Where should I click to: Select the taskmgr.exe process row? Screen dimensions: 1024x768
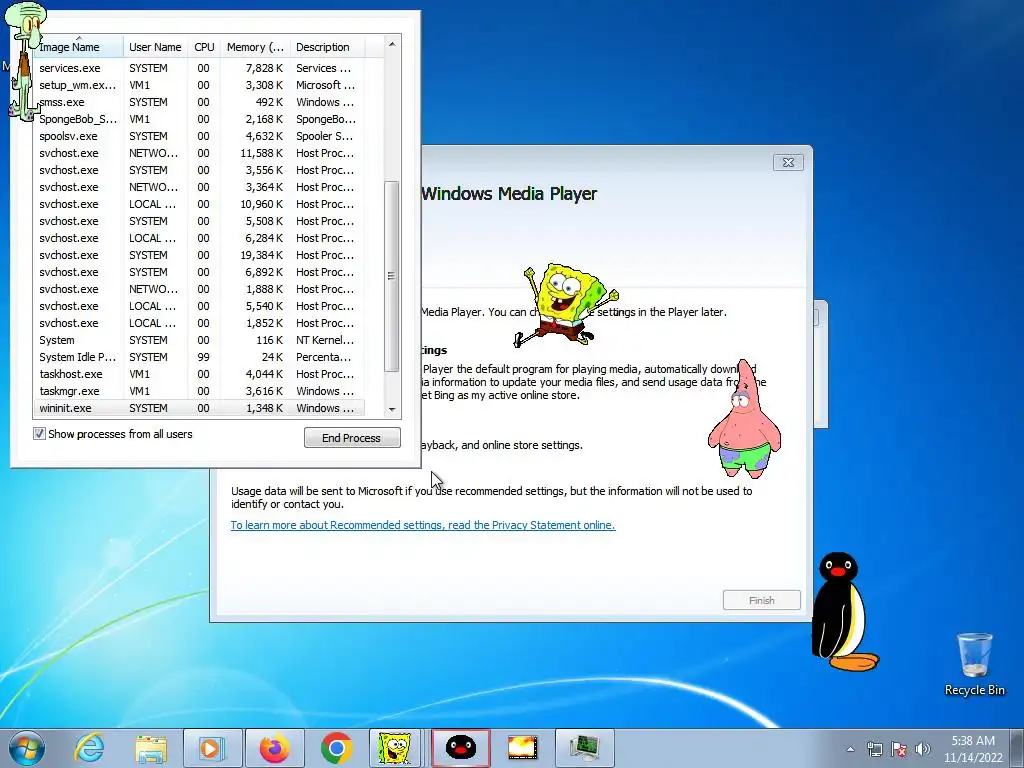coord(199,391)
